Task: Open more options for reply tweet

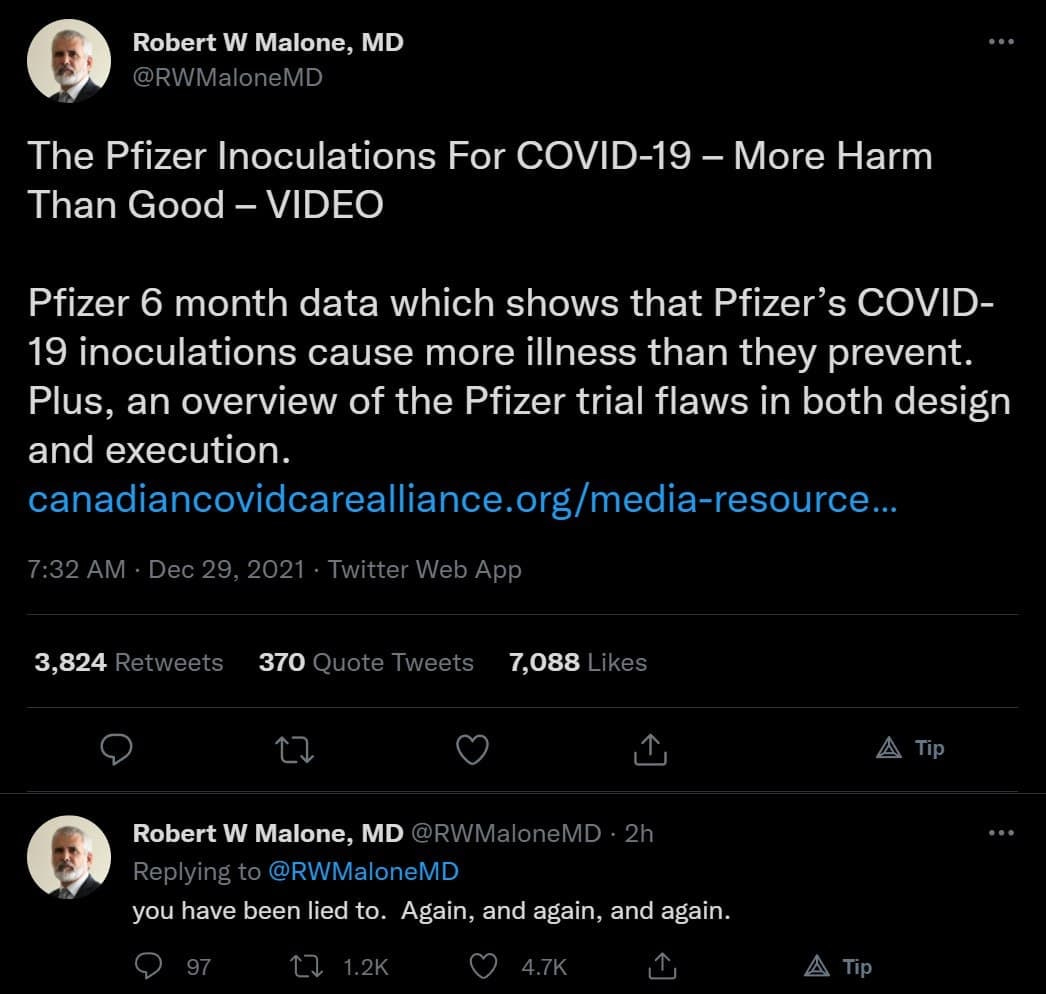Action: coord(1000,832)
